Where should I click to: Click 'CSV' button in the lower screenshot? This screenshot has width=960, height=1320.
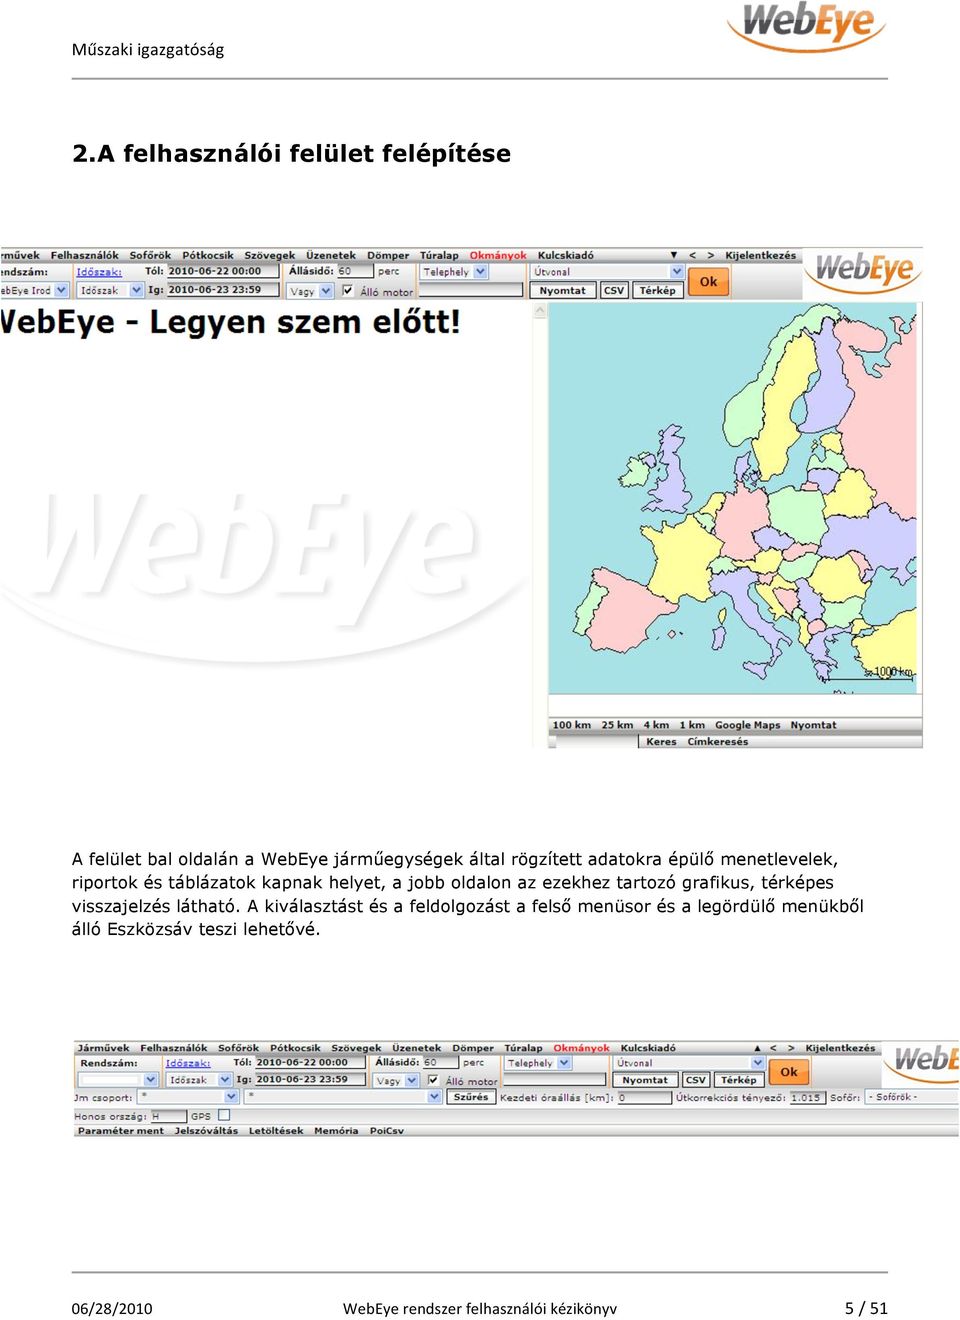pos(696,1080)
